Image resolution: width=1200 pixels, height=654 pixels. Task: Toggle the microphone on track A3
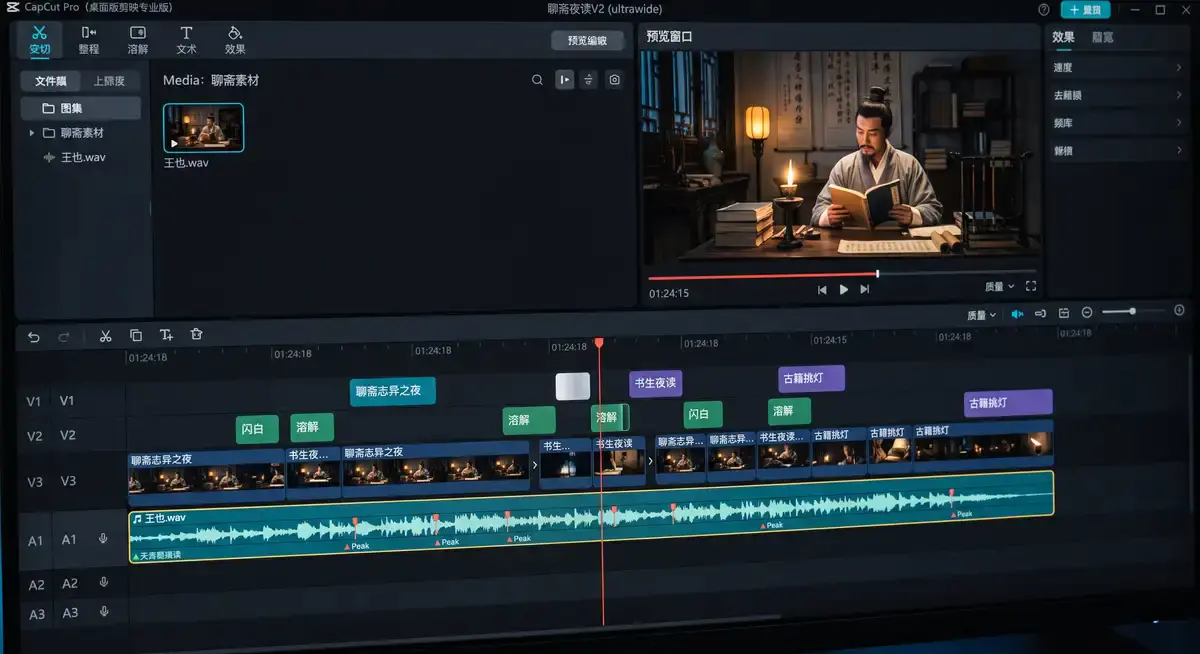[x=103, y=612]
